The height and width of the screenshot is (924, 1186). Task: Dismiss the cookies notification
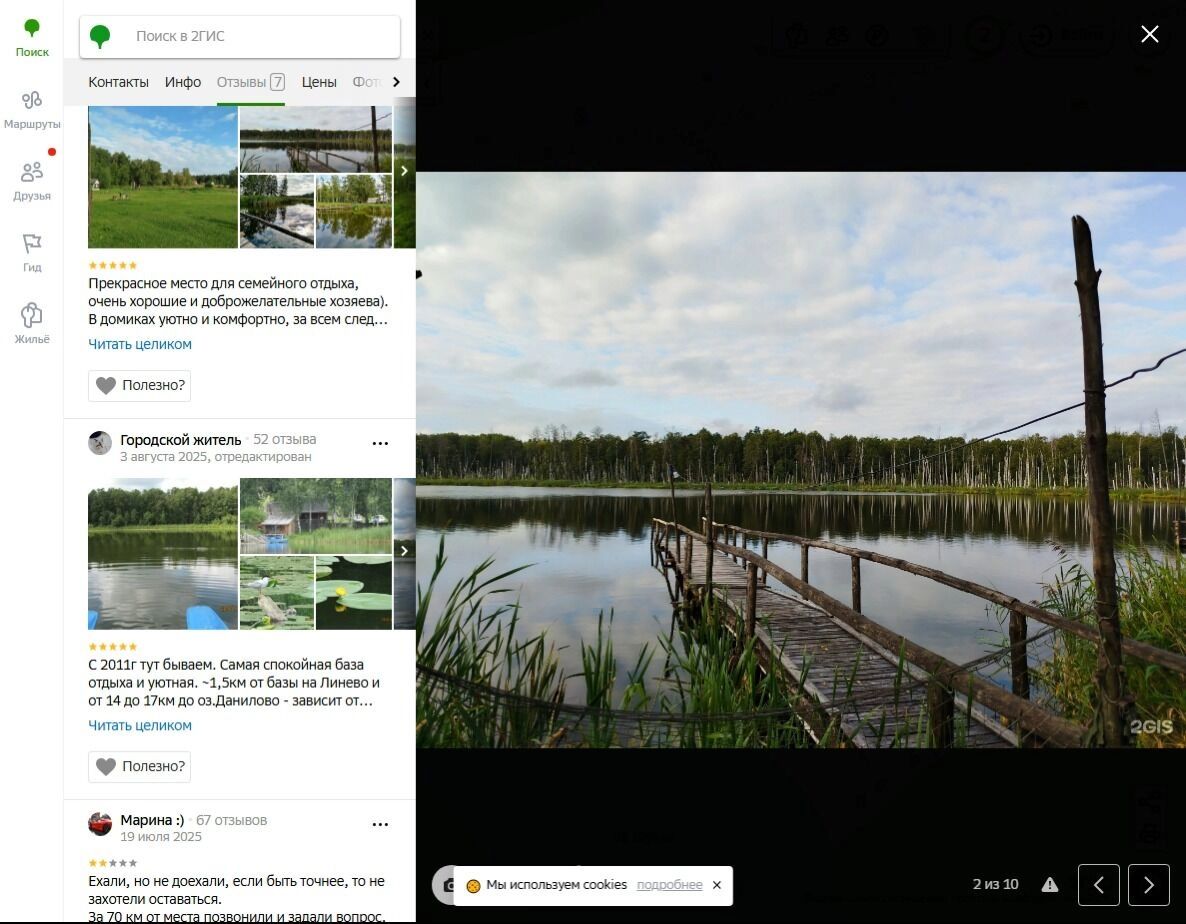[717, 885]
